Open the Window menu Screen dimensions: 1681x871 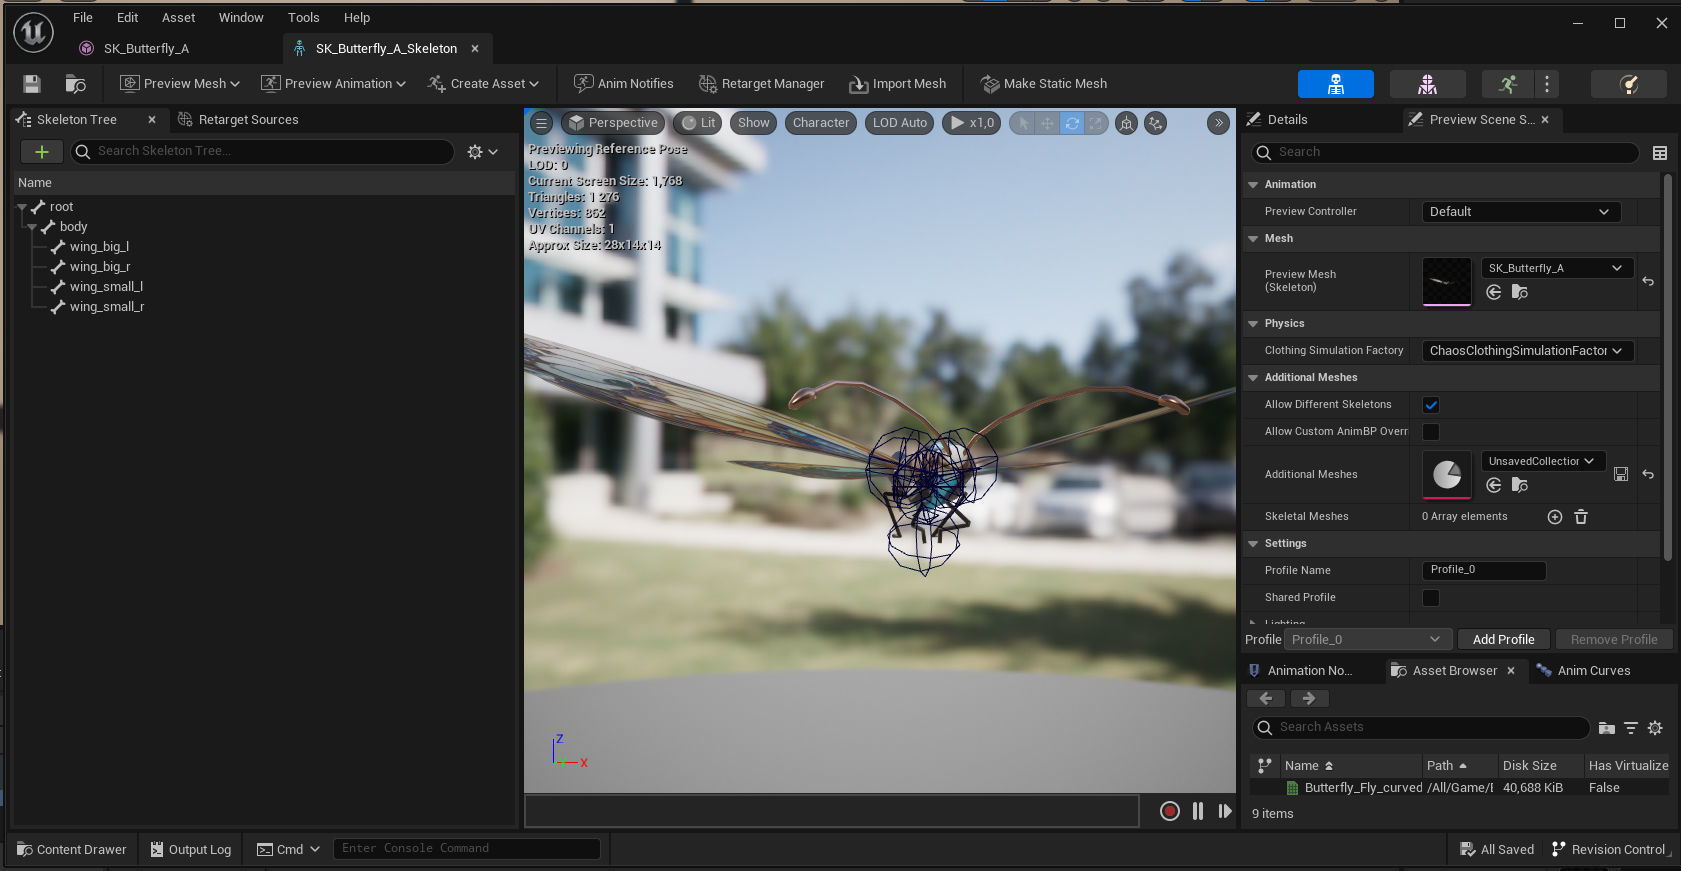(241, 18)
